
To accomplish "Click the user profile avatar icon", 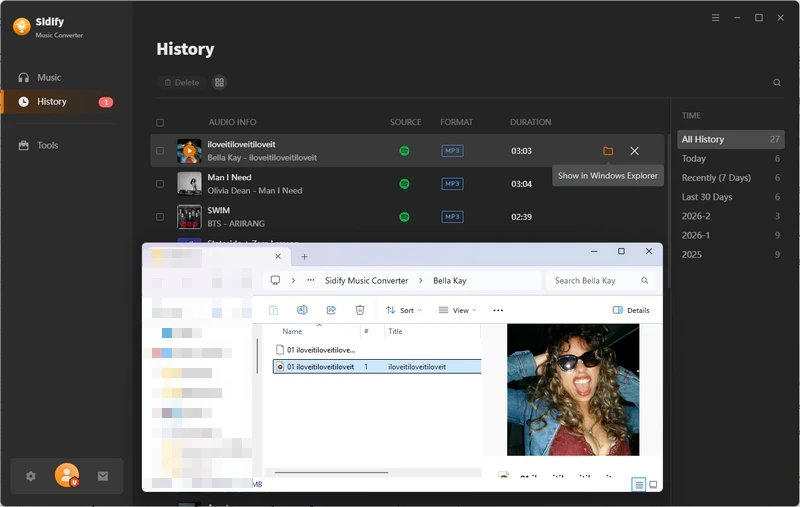I will [x=67, y=476].
